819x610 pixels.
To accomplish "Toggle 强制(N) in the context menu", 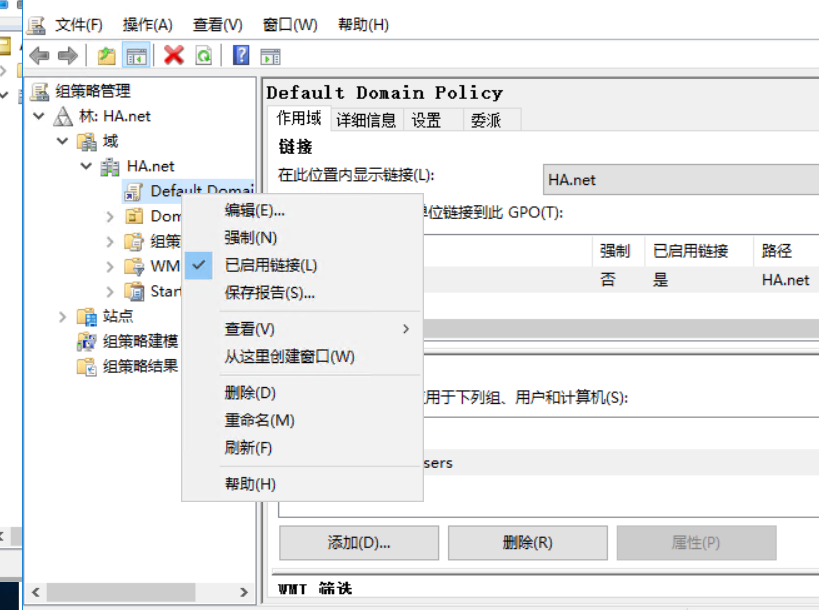I will click(x=251, y=237).
